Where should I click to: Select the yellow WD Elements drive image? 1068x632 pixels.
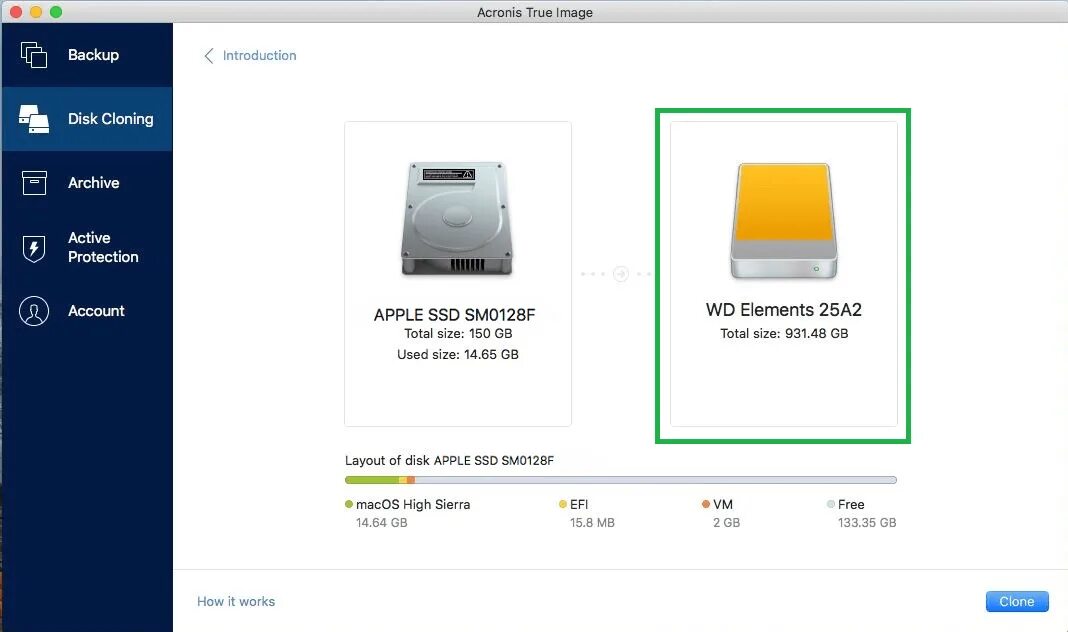click(x=784, y=221)
